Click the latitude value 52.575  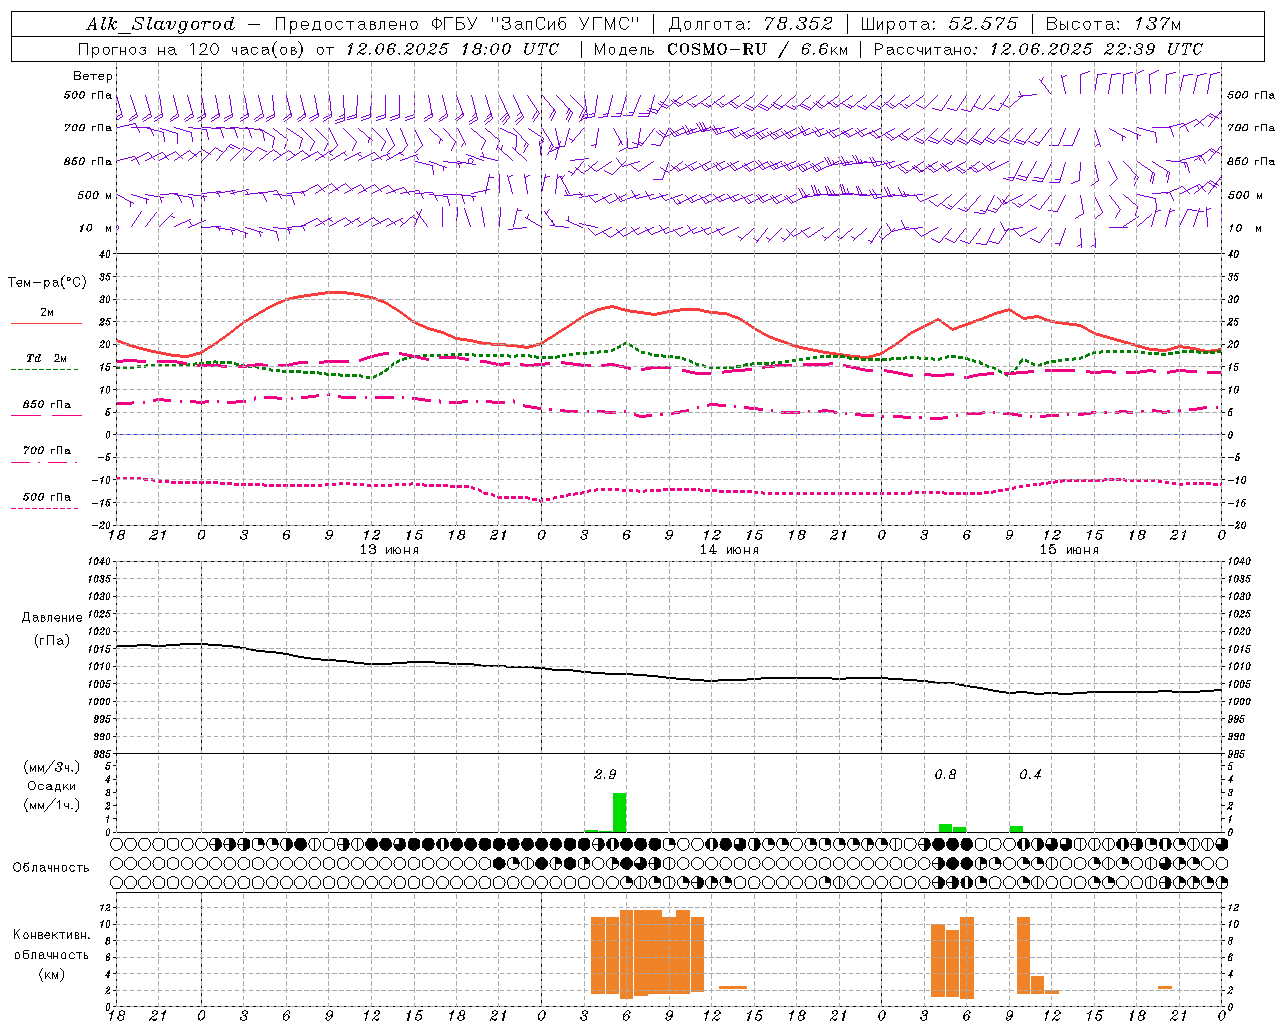(x=984, y=24)
